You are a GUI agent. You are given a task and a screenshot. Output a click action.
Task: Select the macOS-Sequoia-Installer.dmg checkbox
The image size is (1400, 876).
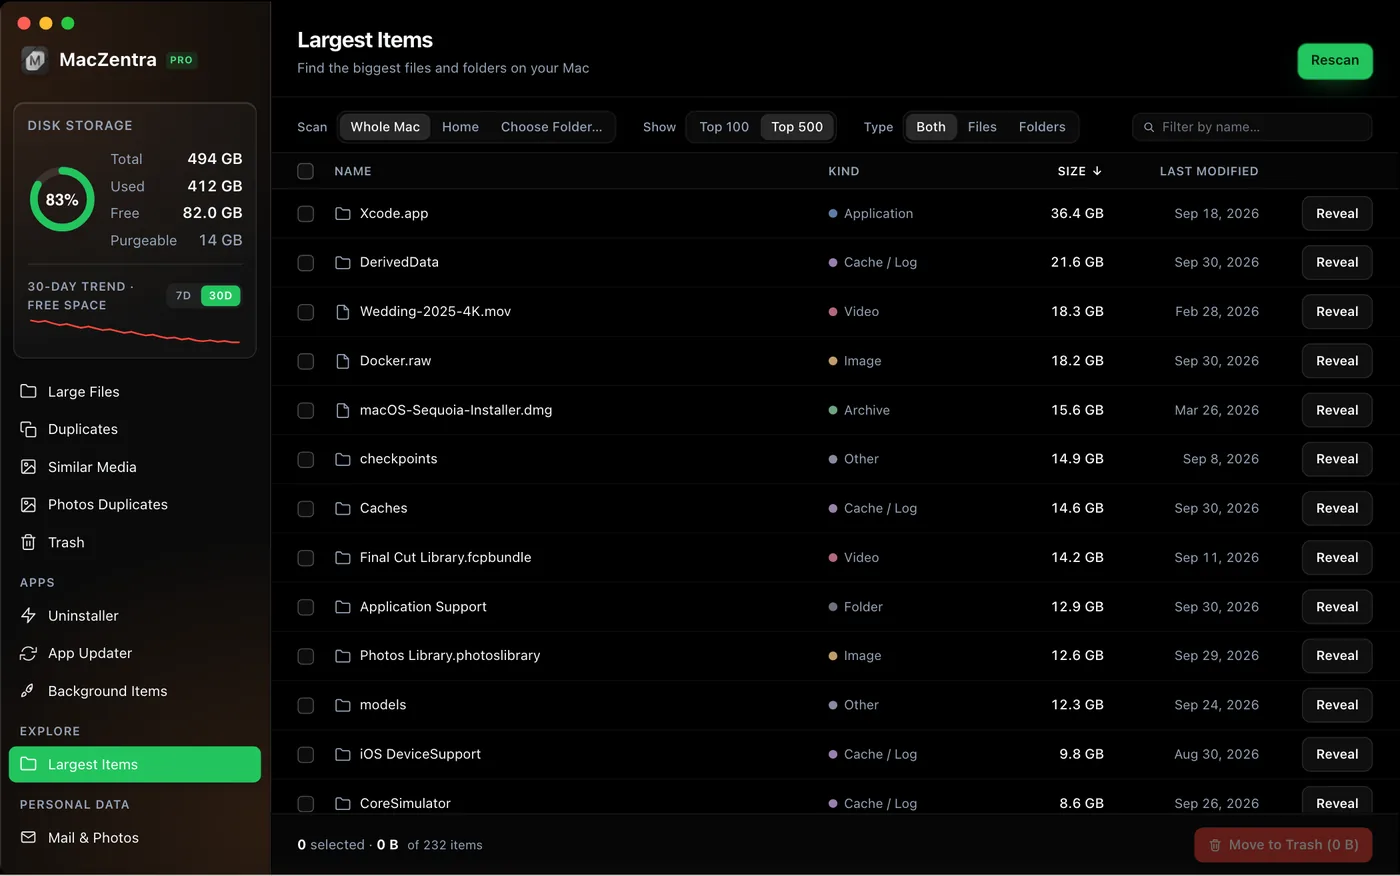(306, 411)
